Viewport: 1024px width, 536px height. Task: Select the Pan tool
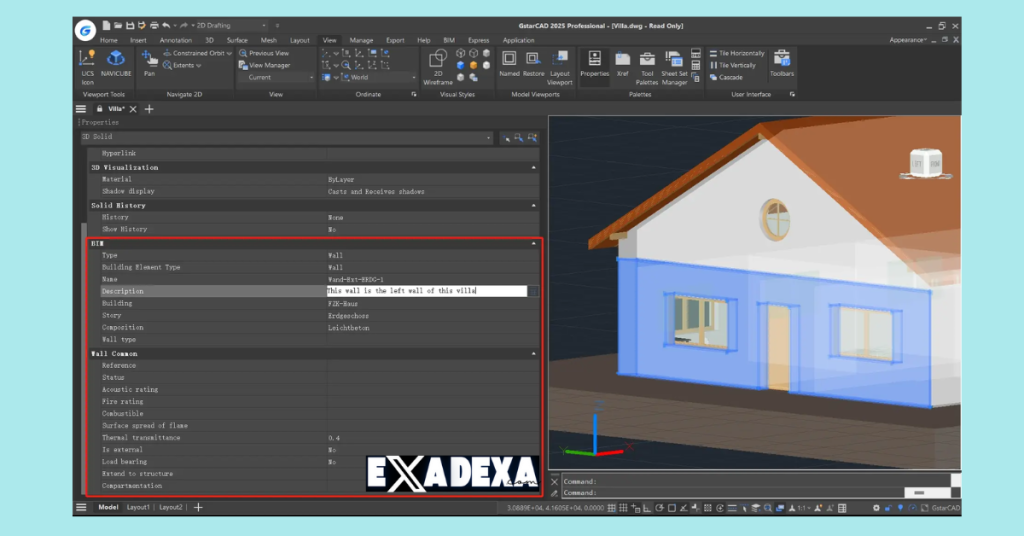[150, 63]
